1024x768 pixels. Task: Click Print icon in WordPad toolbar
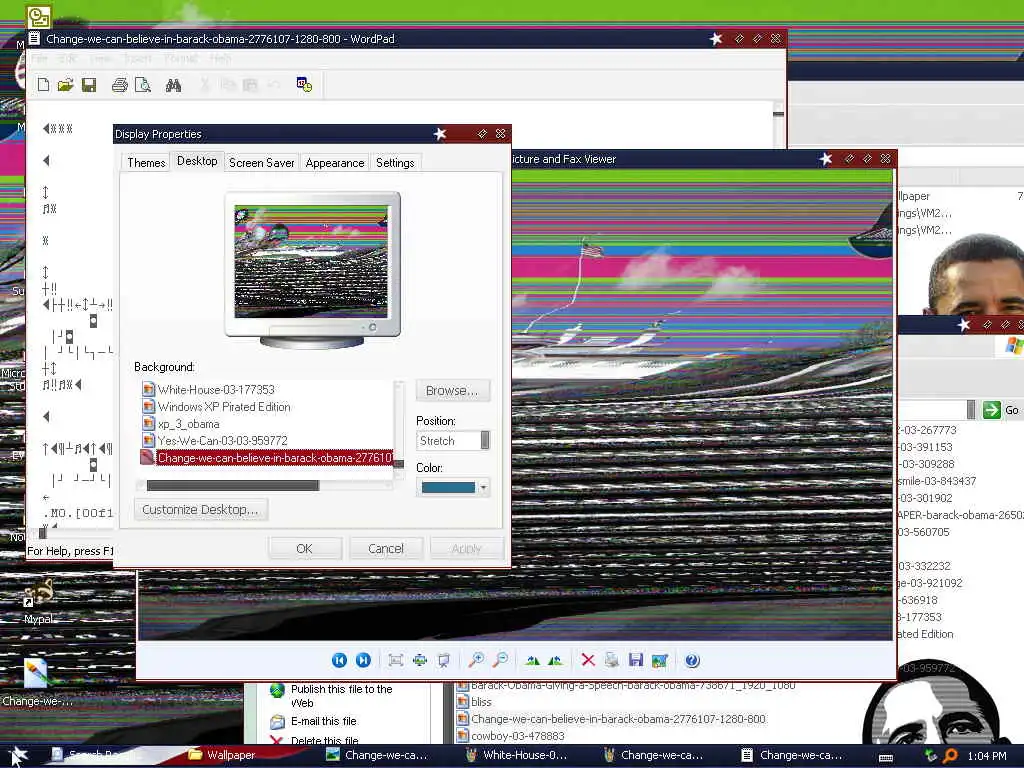(x=120, y=85)
